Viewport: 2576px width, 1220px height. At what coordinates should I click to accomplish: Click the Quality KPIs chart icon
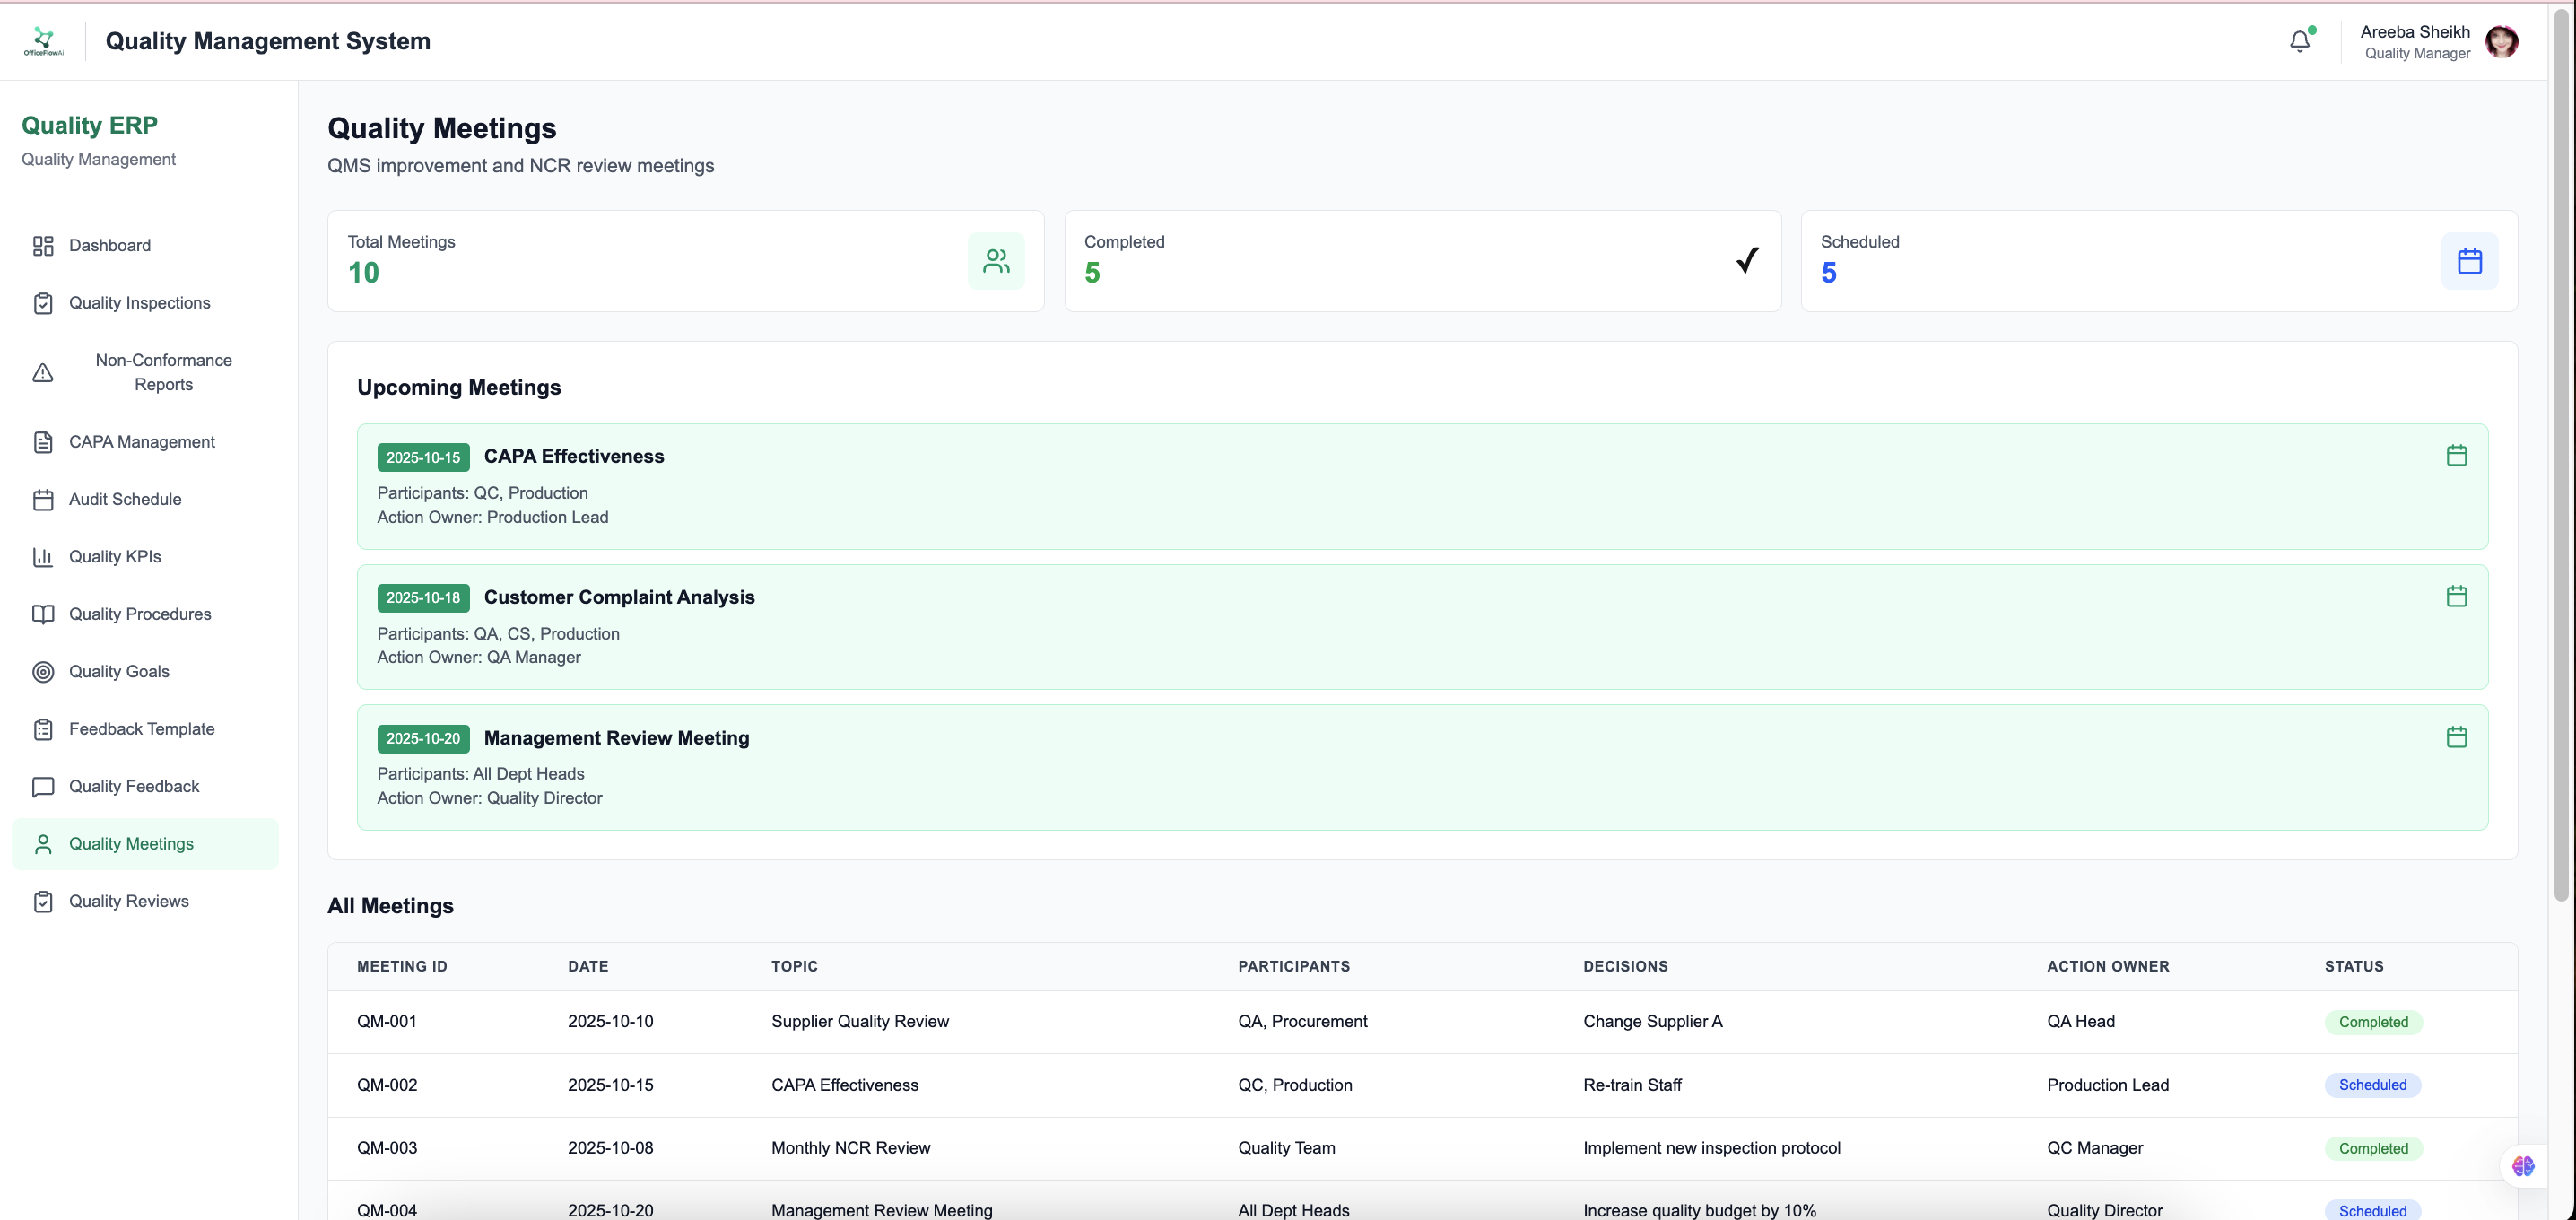(x=43, y=557)
